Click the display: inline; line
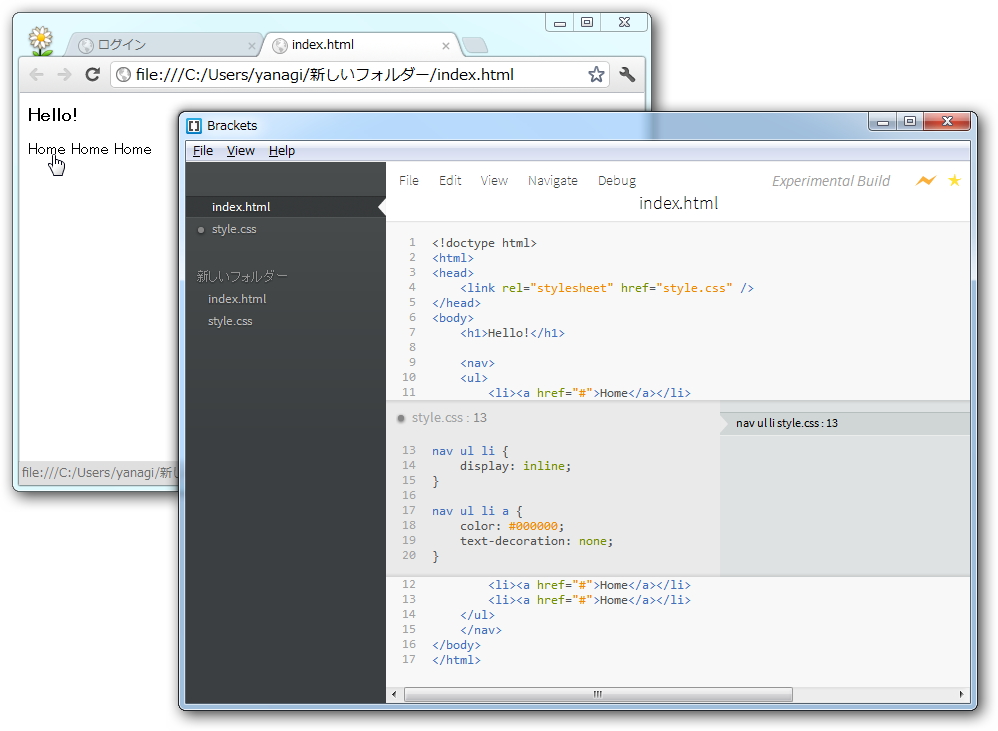The image size is (998, 731). (x=516, y=466)
